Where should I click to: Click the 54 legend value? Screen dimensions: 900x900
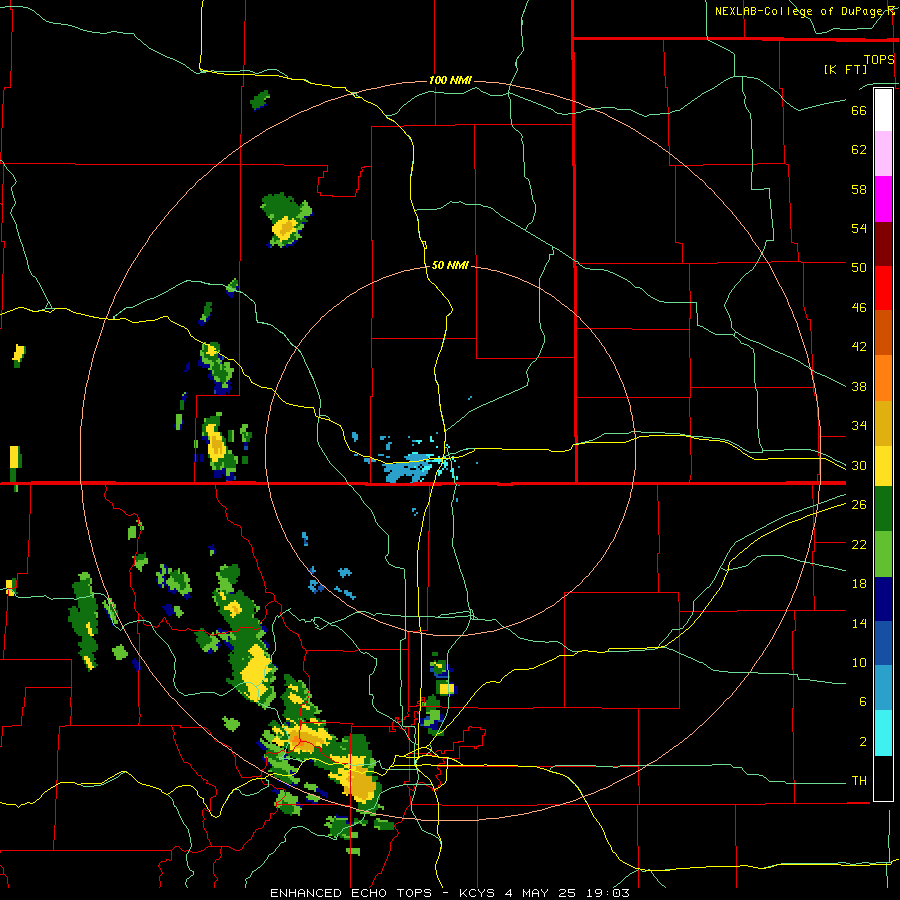[859, 228]
